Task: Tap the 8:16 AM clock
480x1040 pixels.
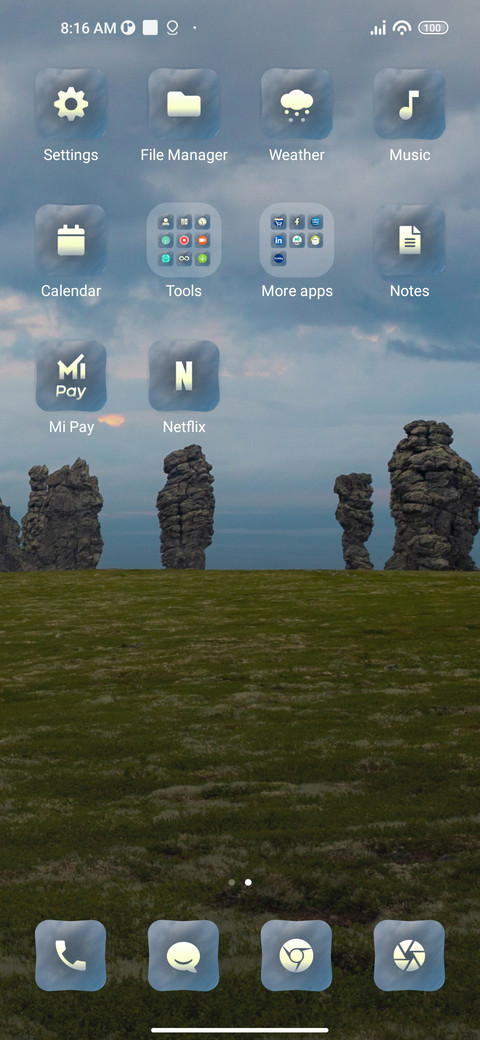Action: tap(88, 28)
